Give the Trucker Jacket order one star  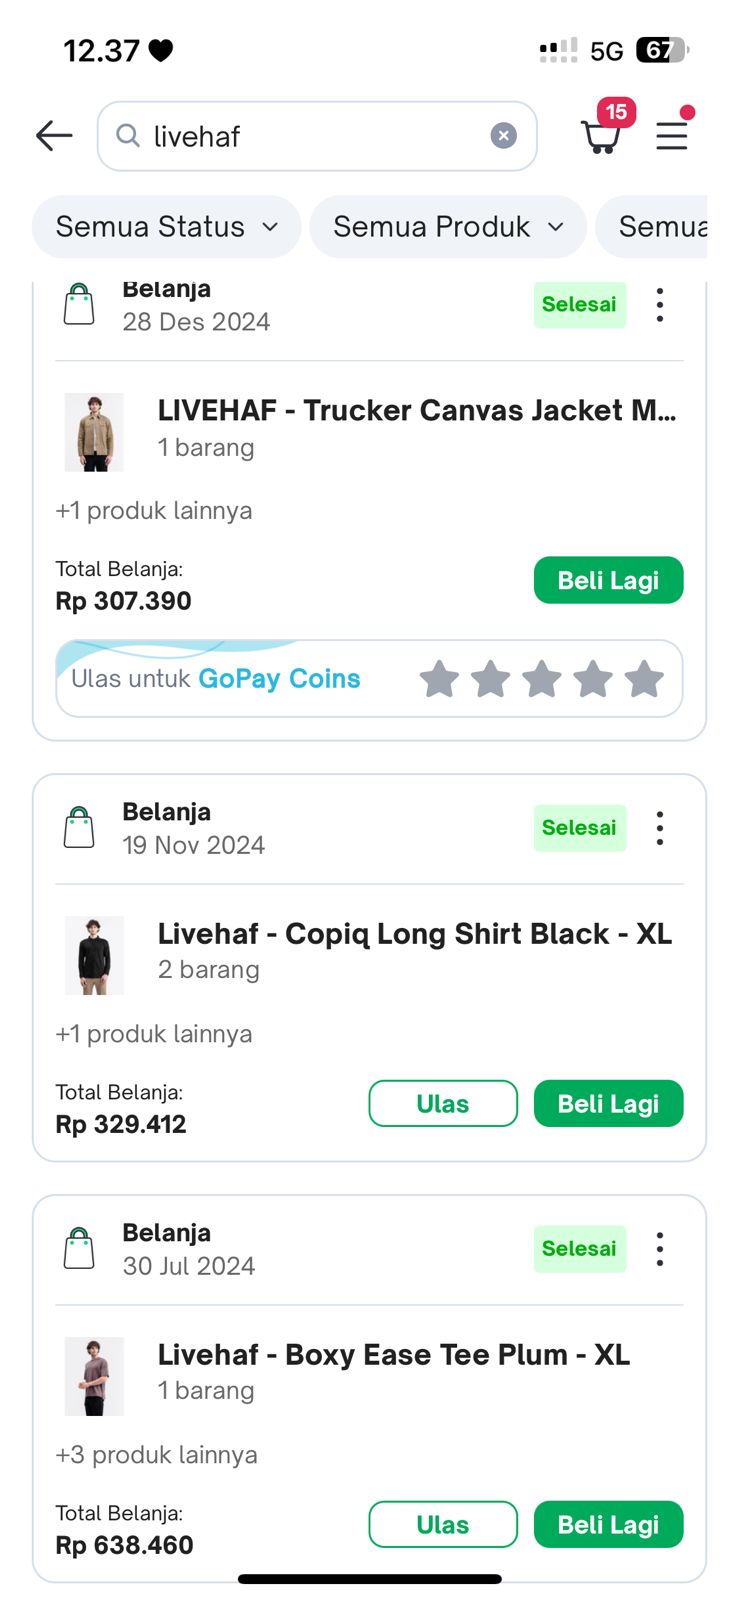coord(439,679)
